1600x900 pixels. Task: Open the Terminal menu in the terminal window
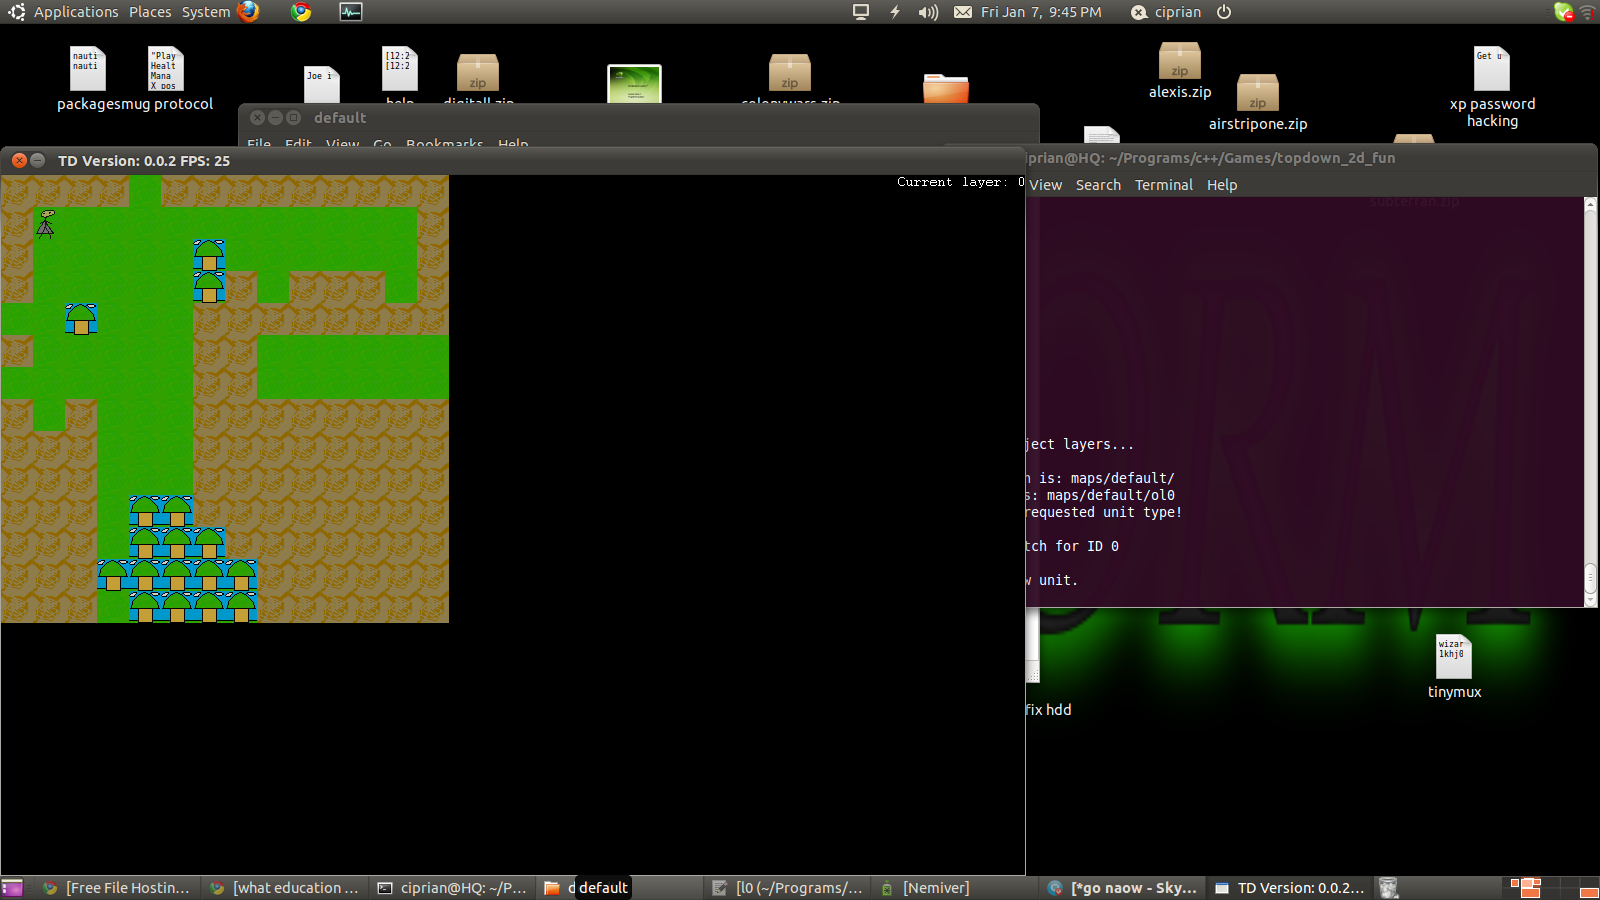click(x=1164, y=185)
